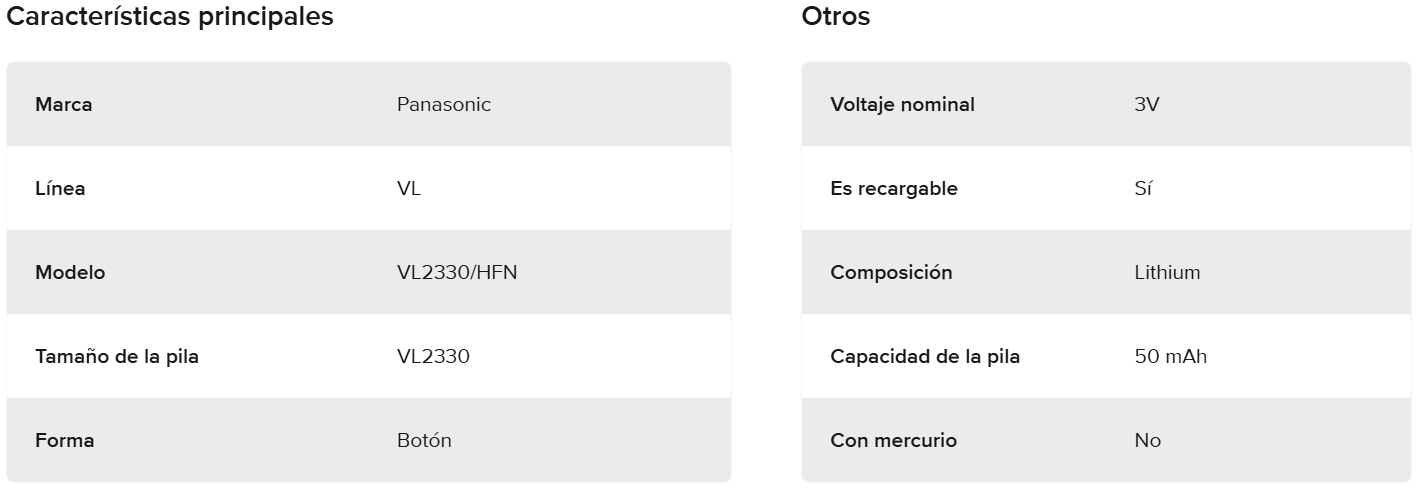Click the "Panasonic" brand value
Screen dimensions: 1418x497
click(x=444, y=104)
